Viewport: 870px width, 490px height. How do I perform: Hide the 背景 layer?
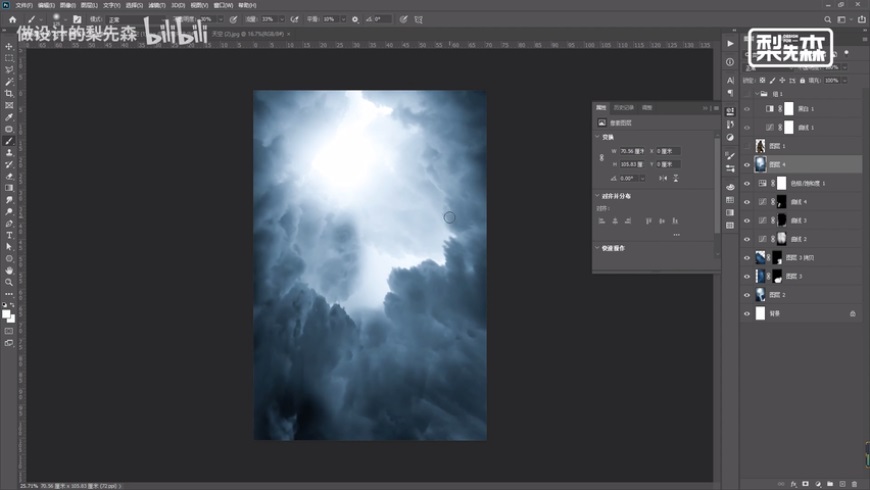click(x=747, y=314)
